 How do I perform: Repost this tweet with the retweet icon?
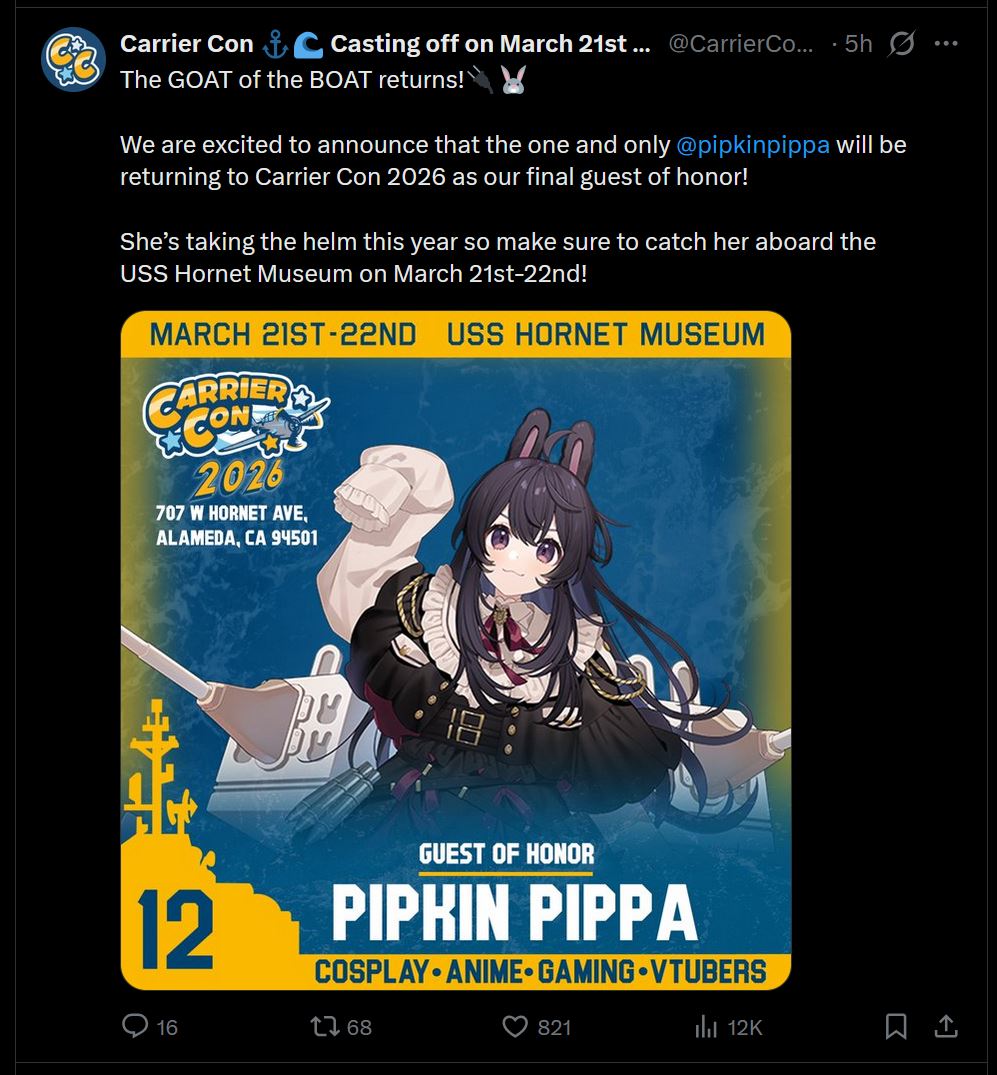point(324,1026)
